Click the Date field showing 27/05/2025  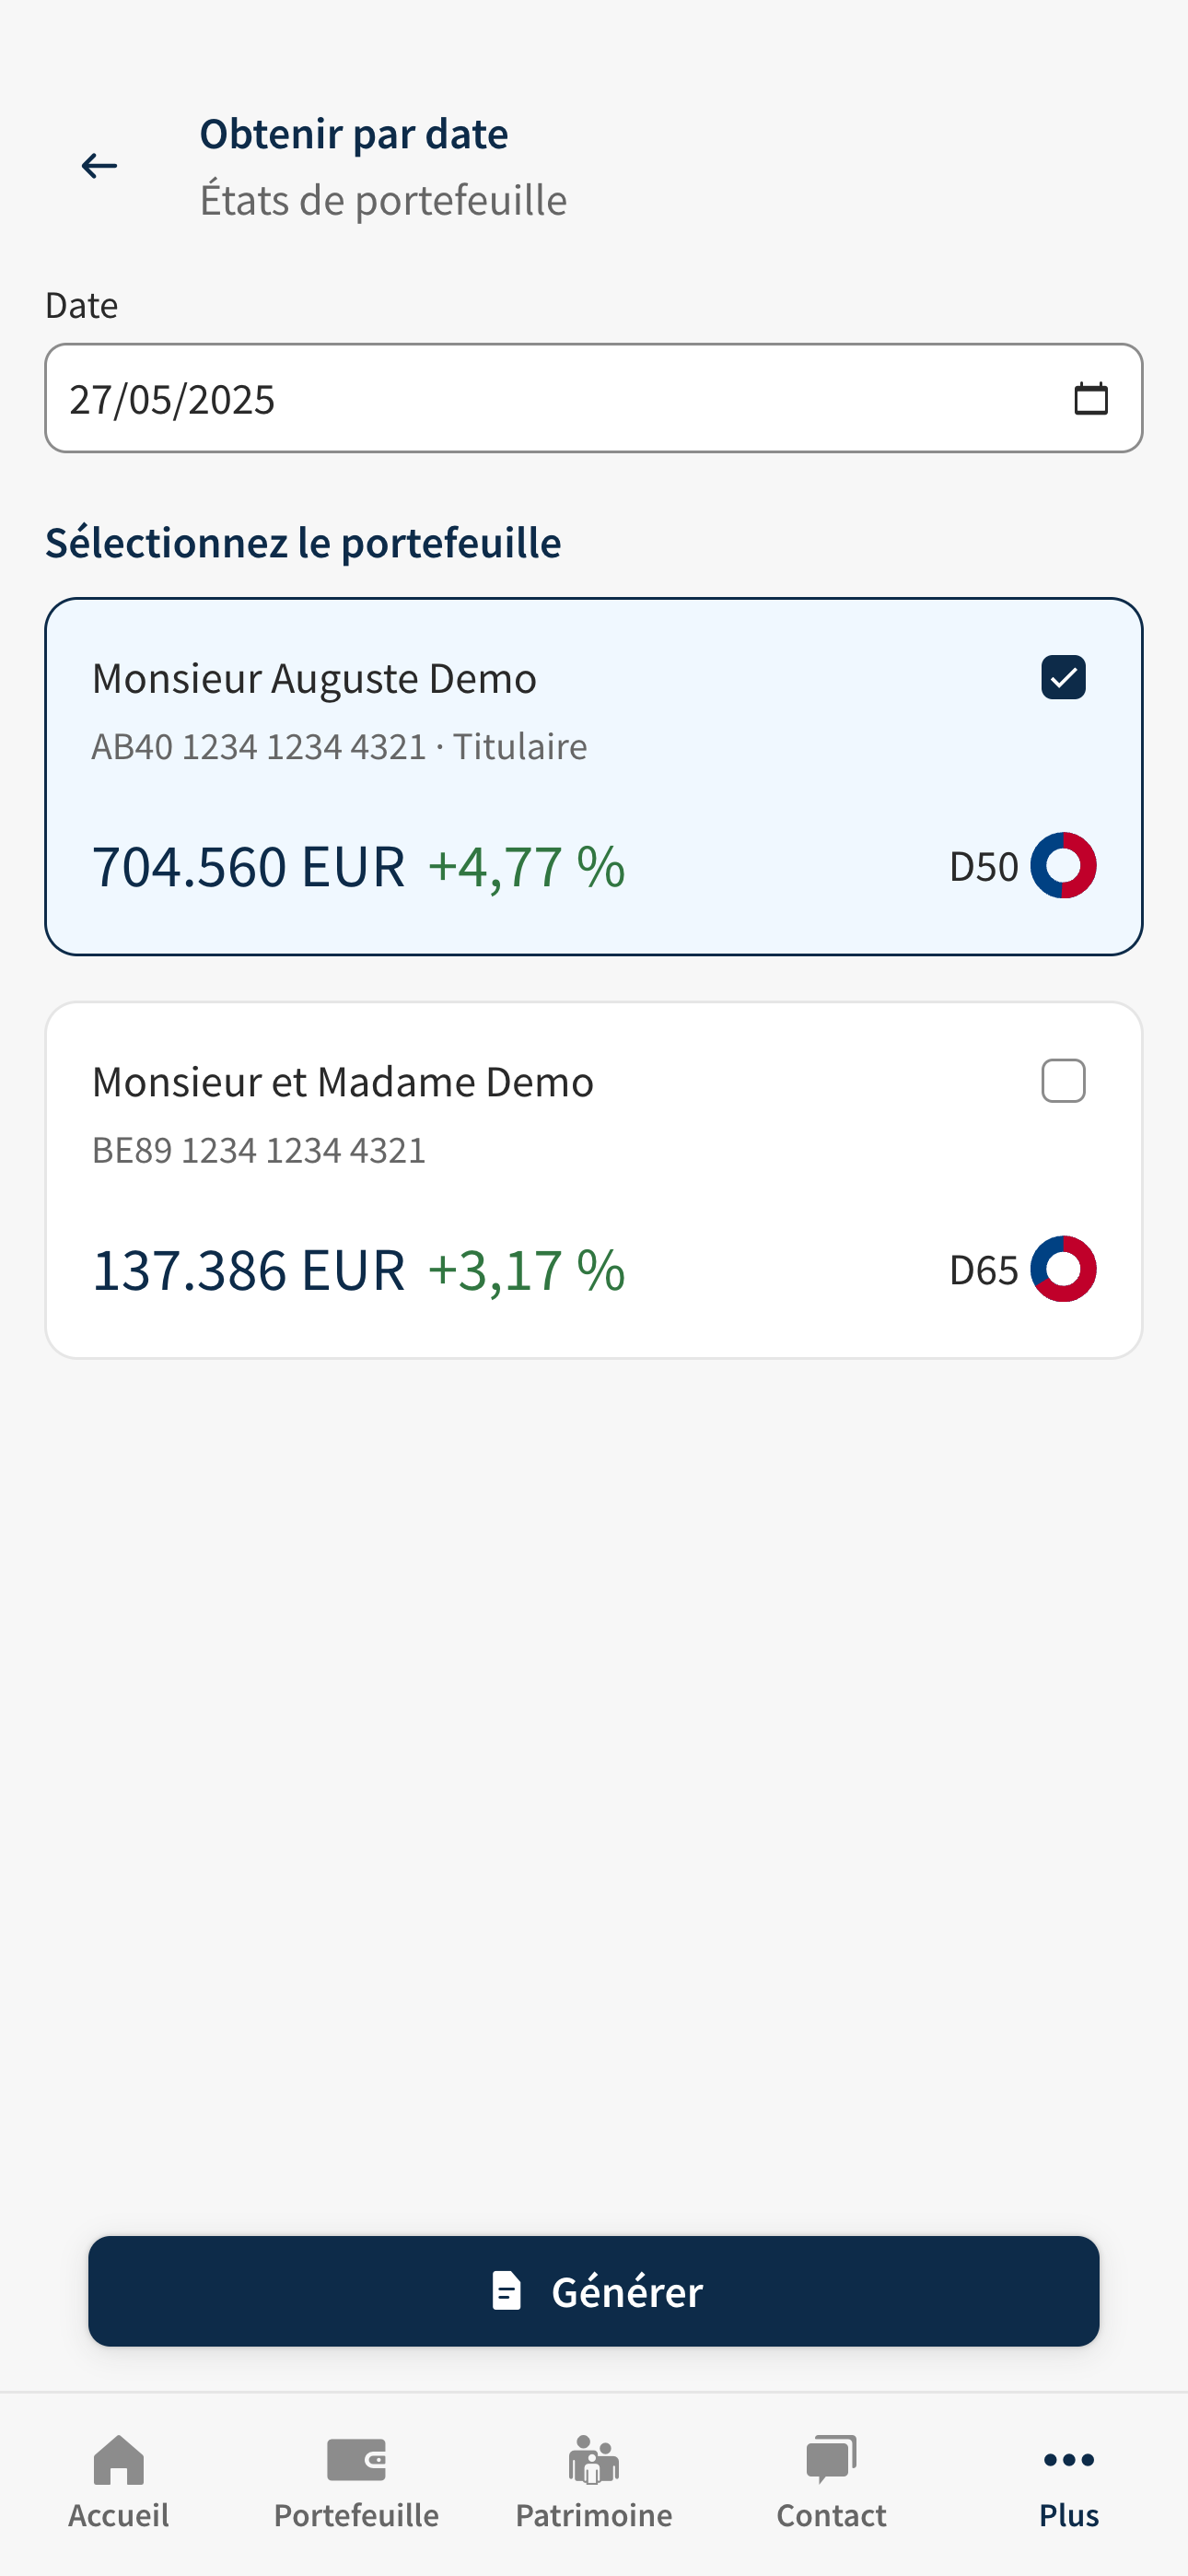tap(594, 398)
